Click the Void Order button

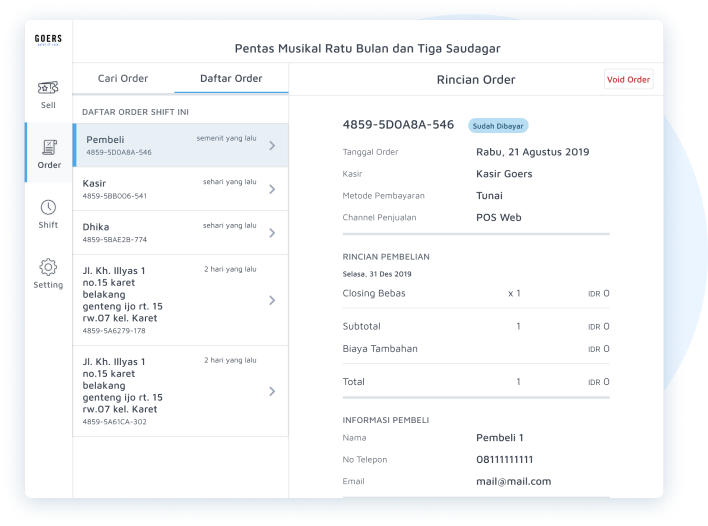[628, 80]
